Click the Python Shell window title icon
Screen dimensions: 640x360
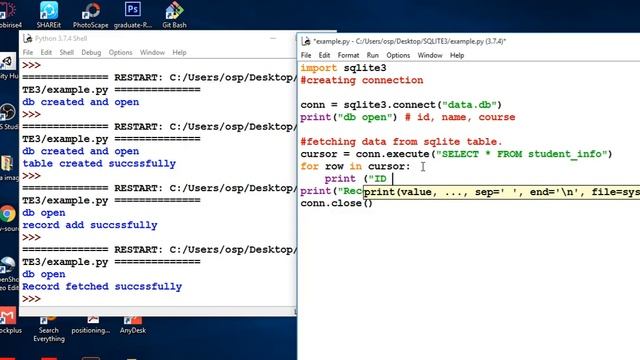[28, 38]
